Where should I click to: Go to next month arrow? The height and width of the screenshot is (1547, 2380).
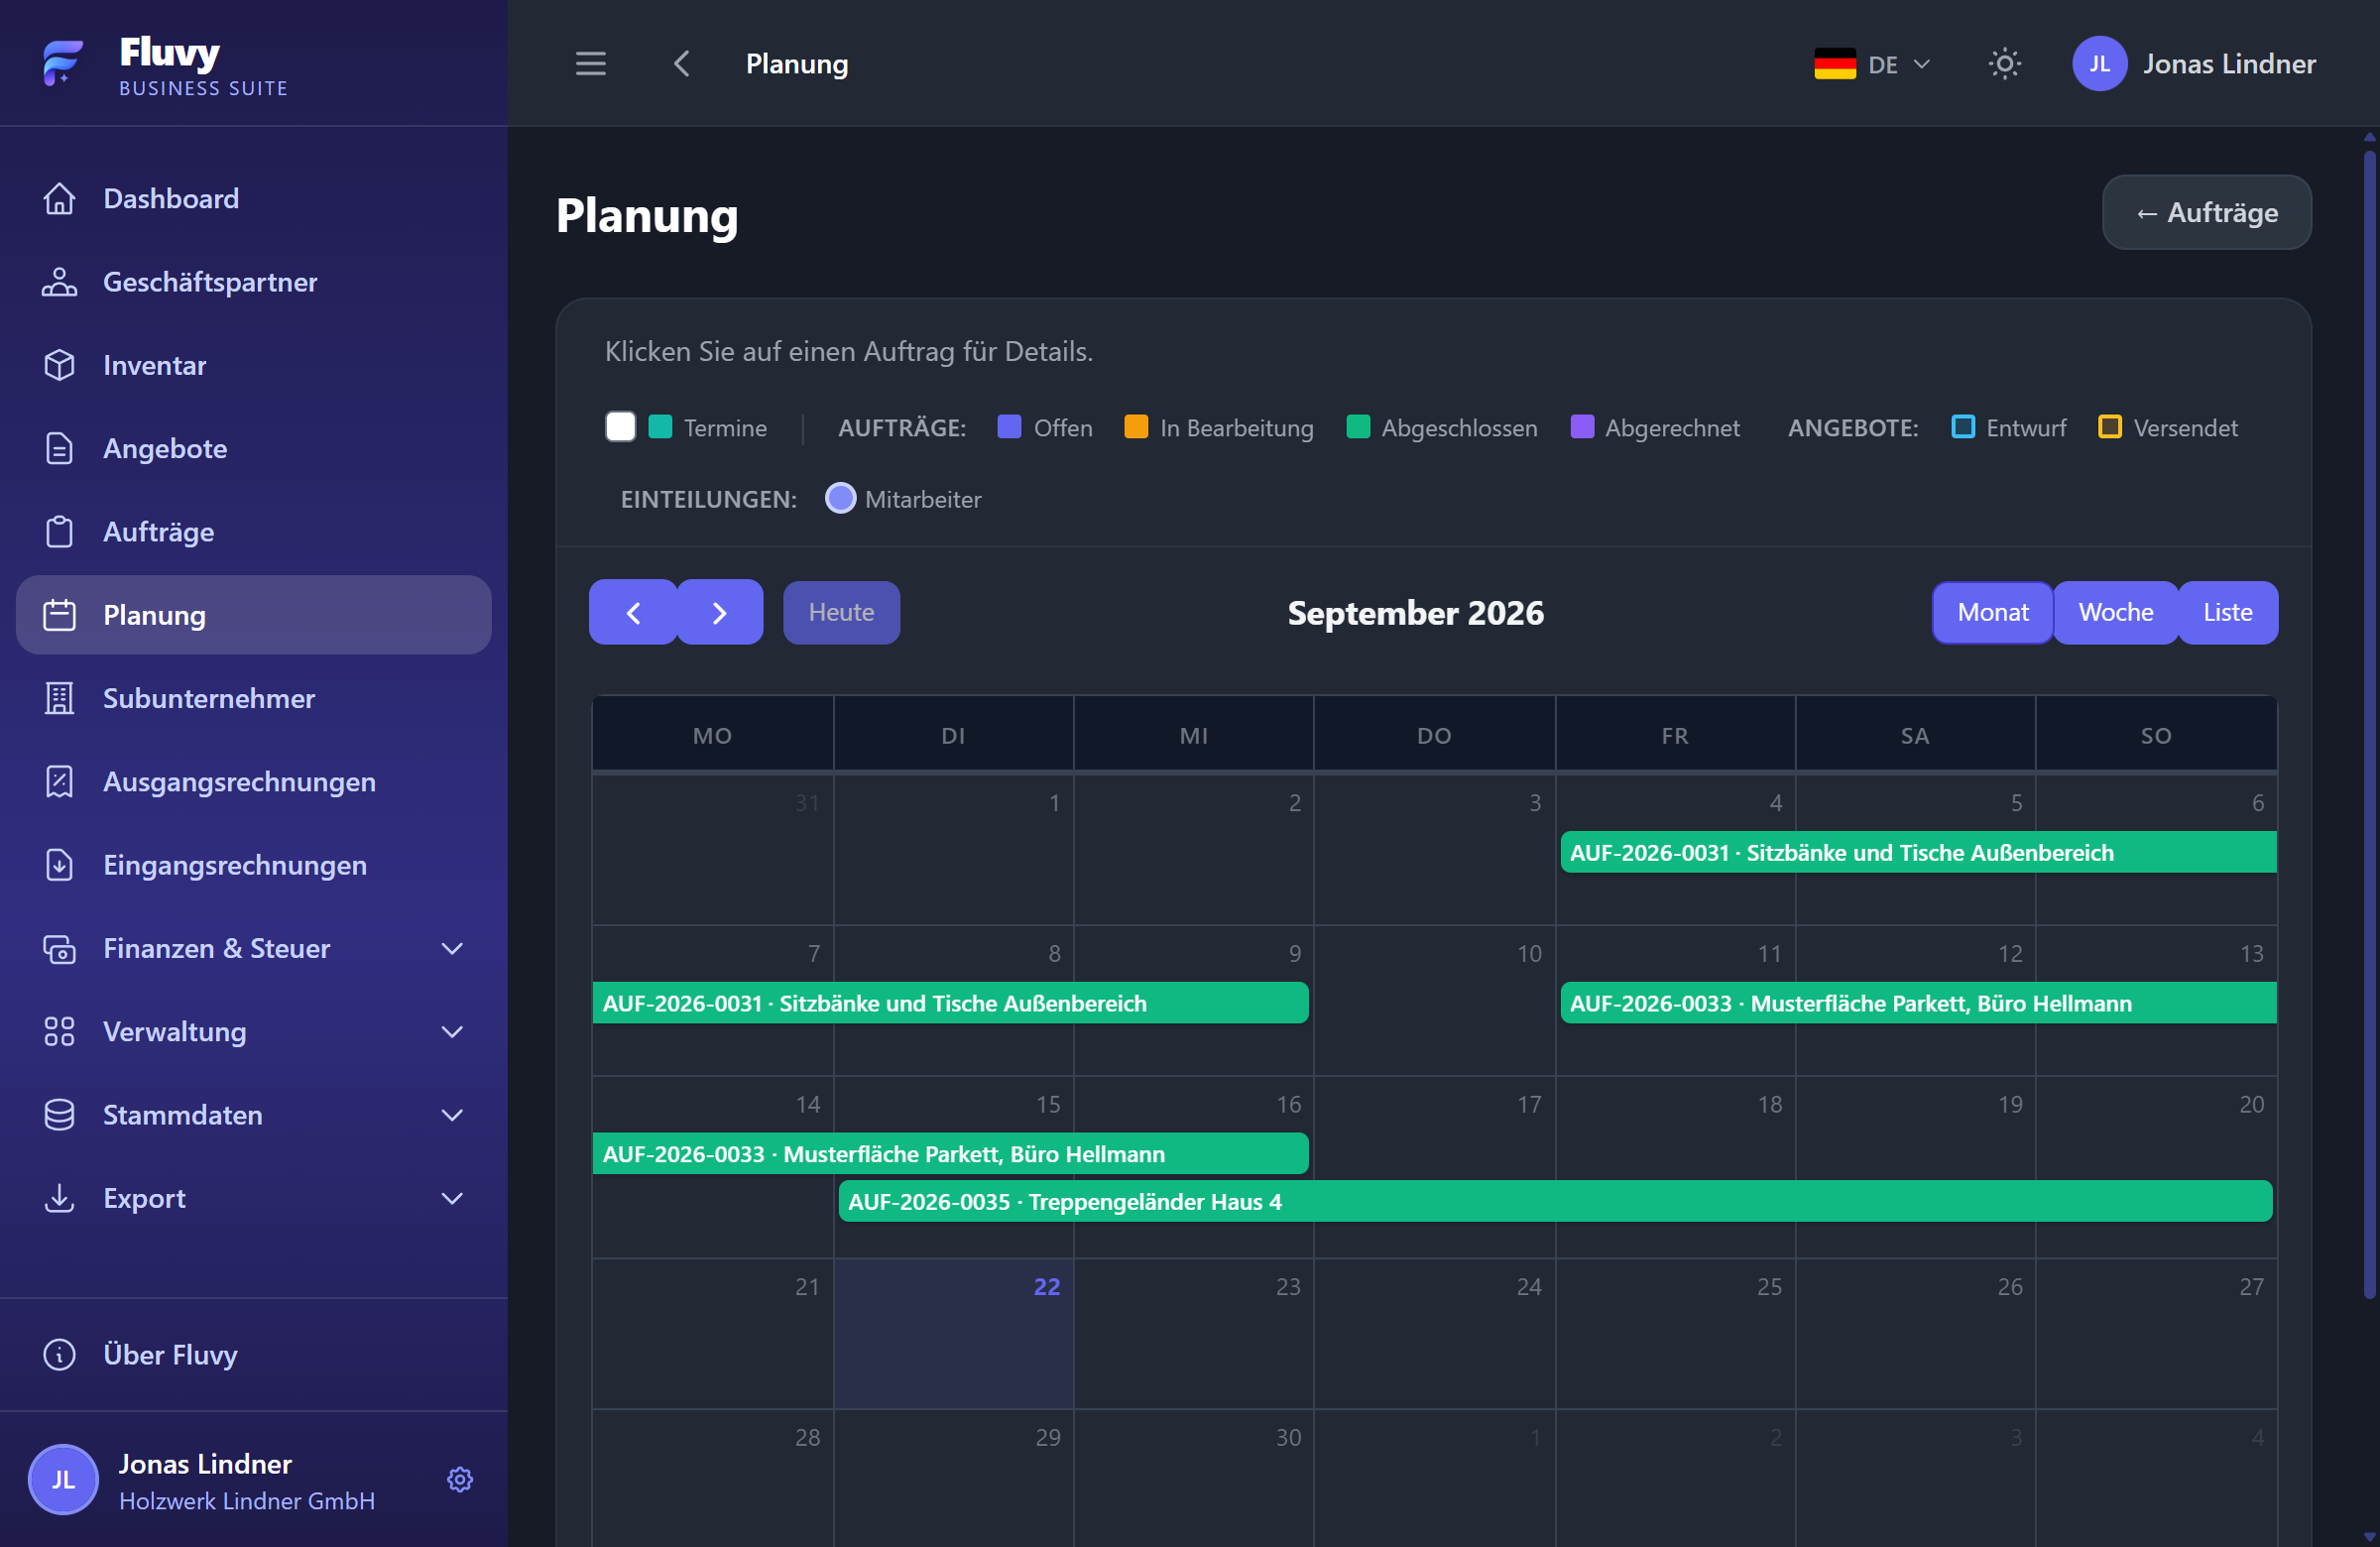tap(720, 612)
